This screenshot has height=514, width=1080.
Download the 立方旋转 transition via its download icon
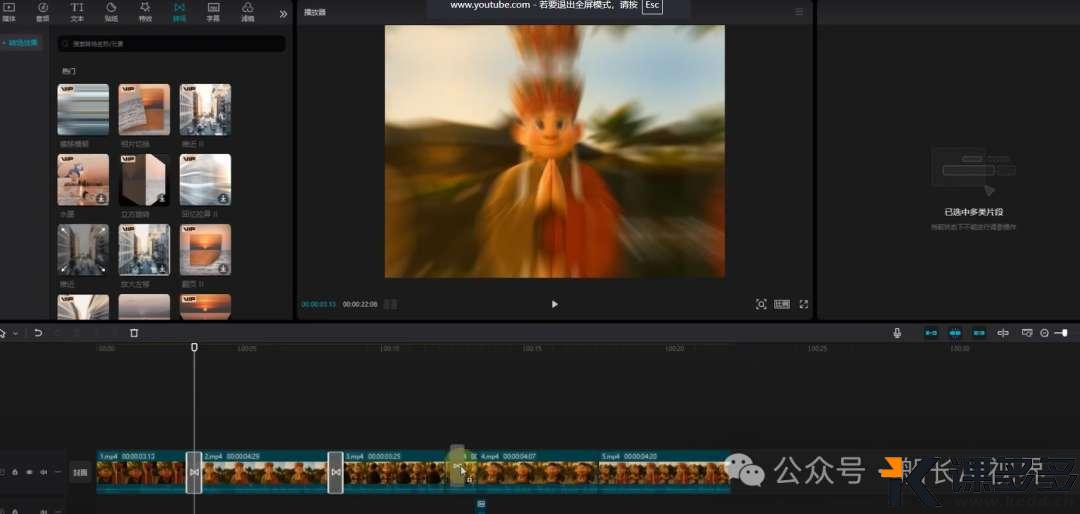pyautogui.click(x=163, y=198)
